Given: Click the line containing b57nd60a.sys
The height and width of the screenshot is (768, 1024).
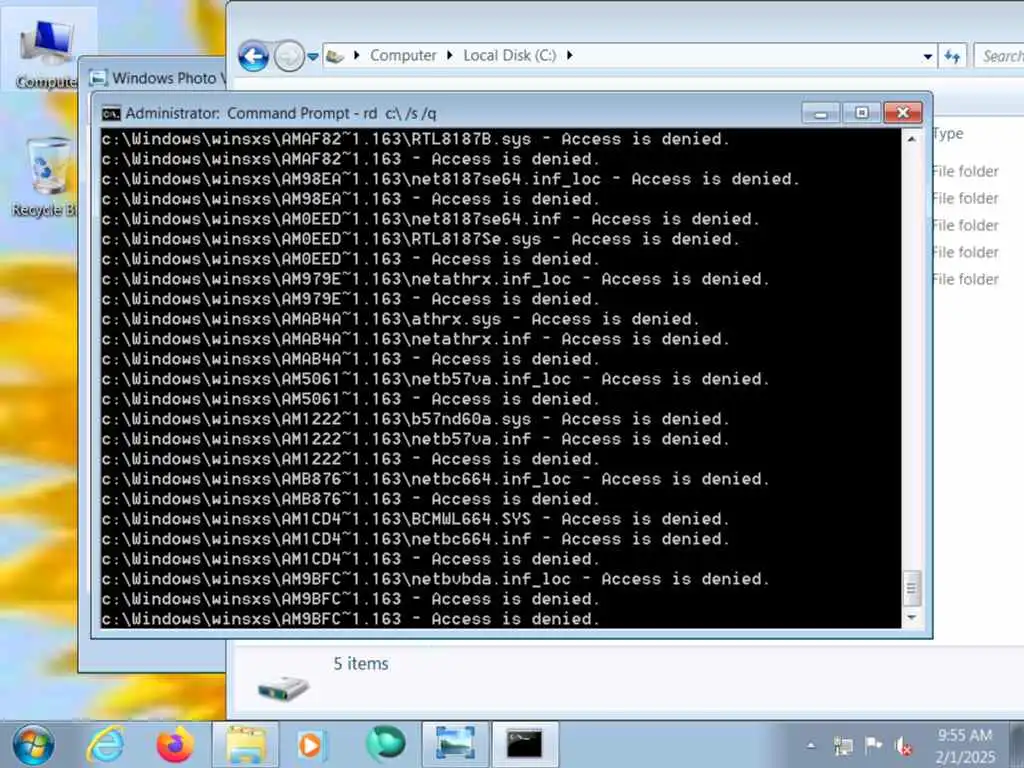Looking at the screenshot, I should (415, 419).
